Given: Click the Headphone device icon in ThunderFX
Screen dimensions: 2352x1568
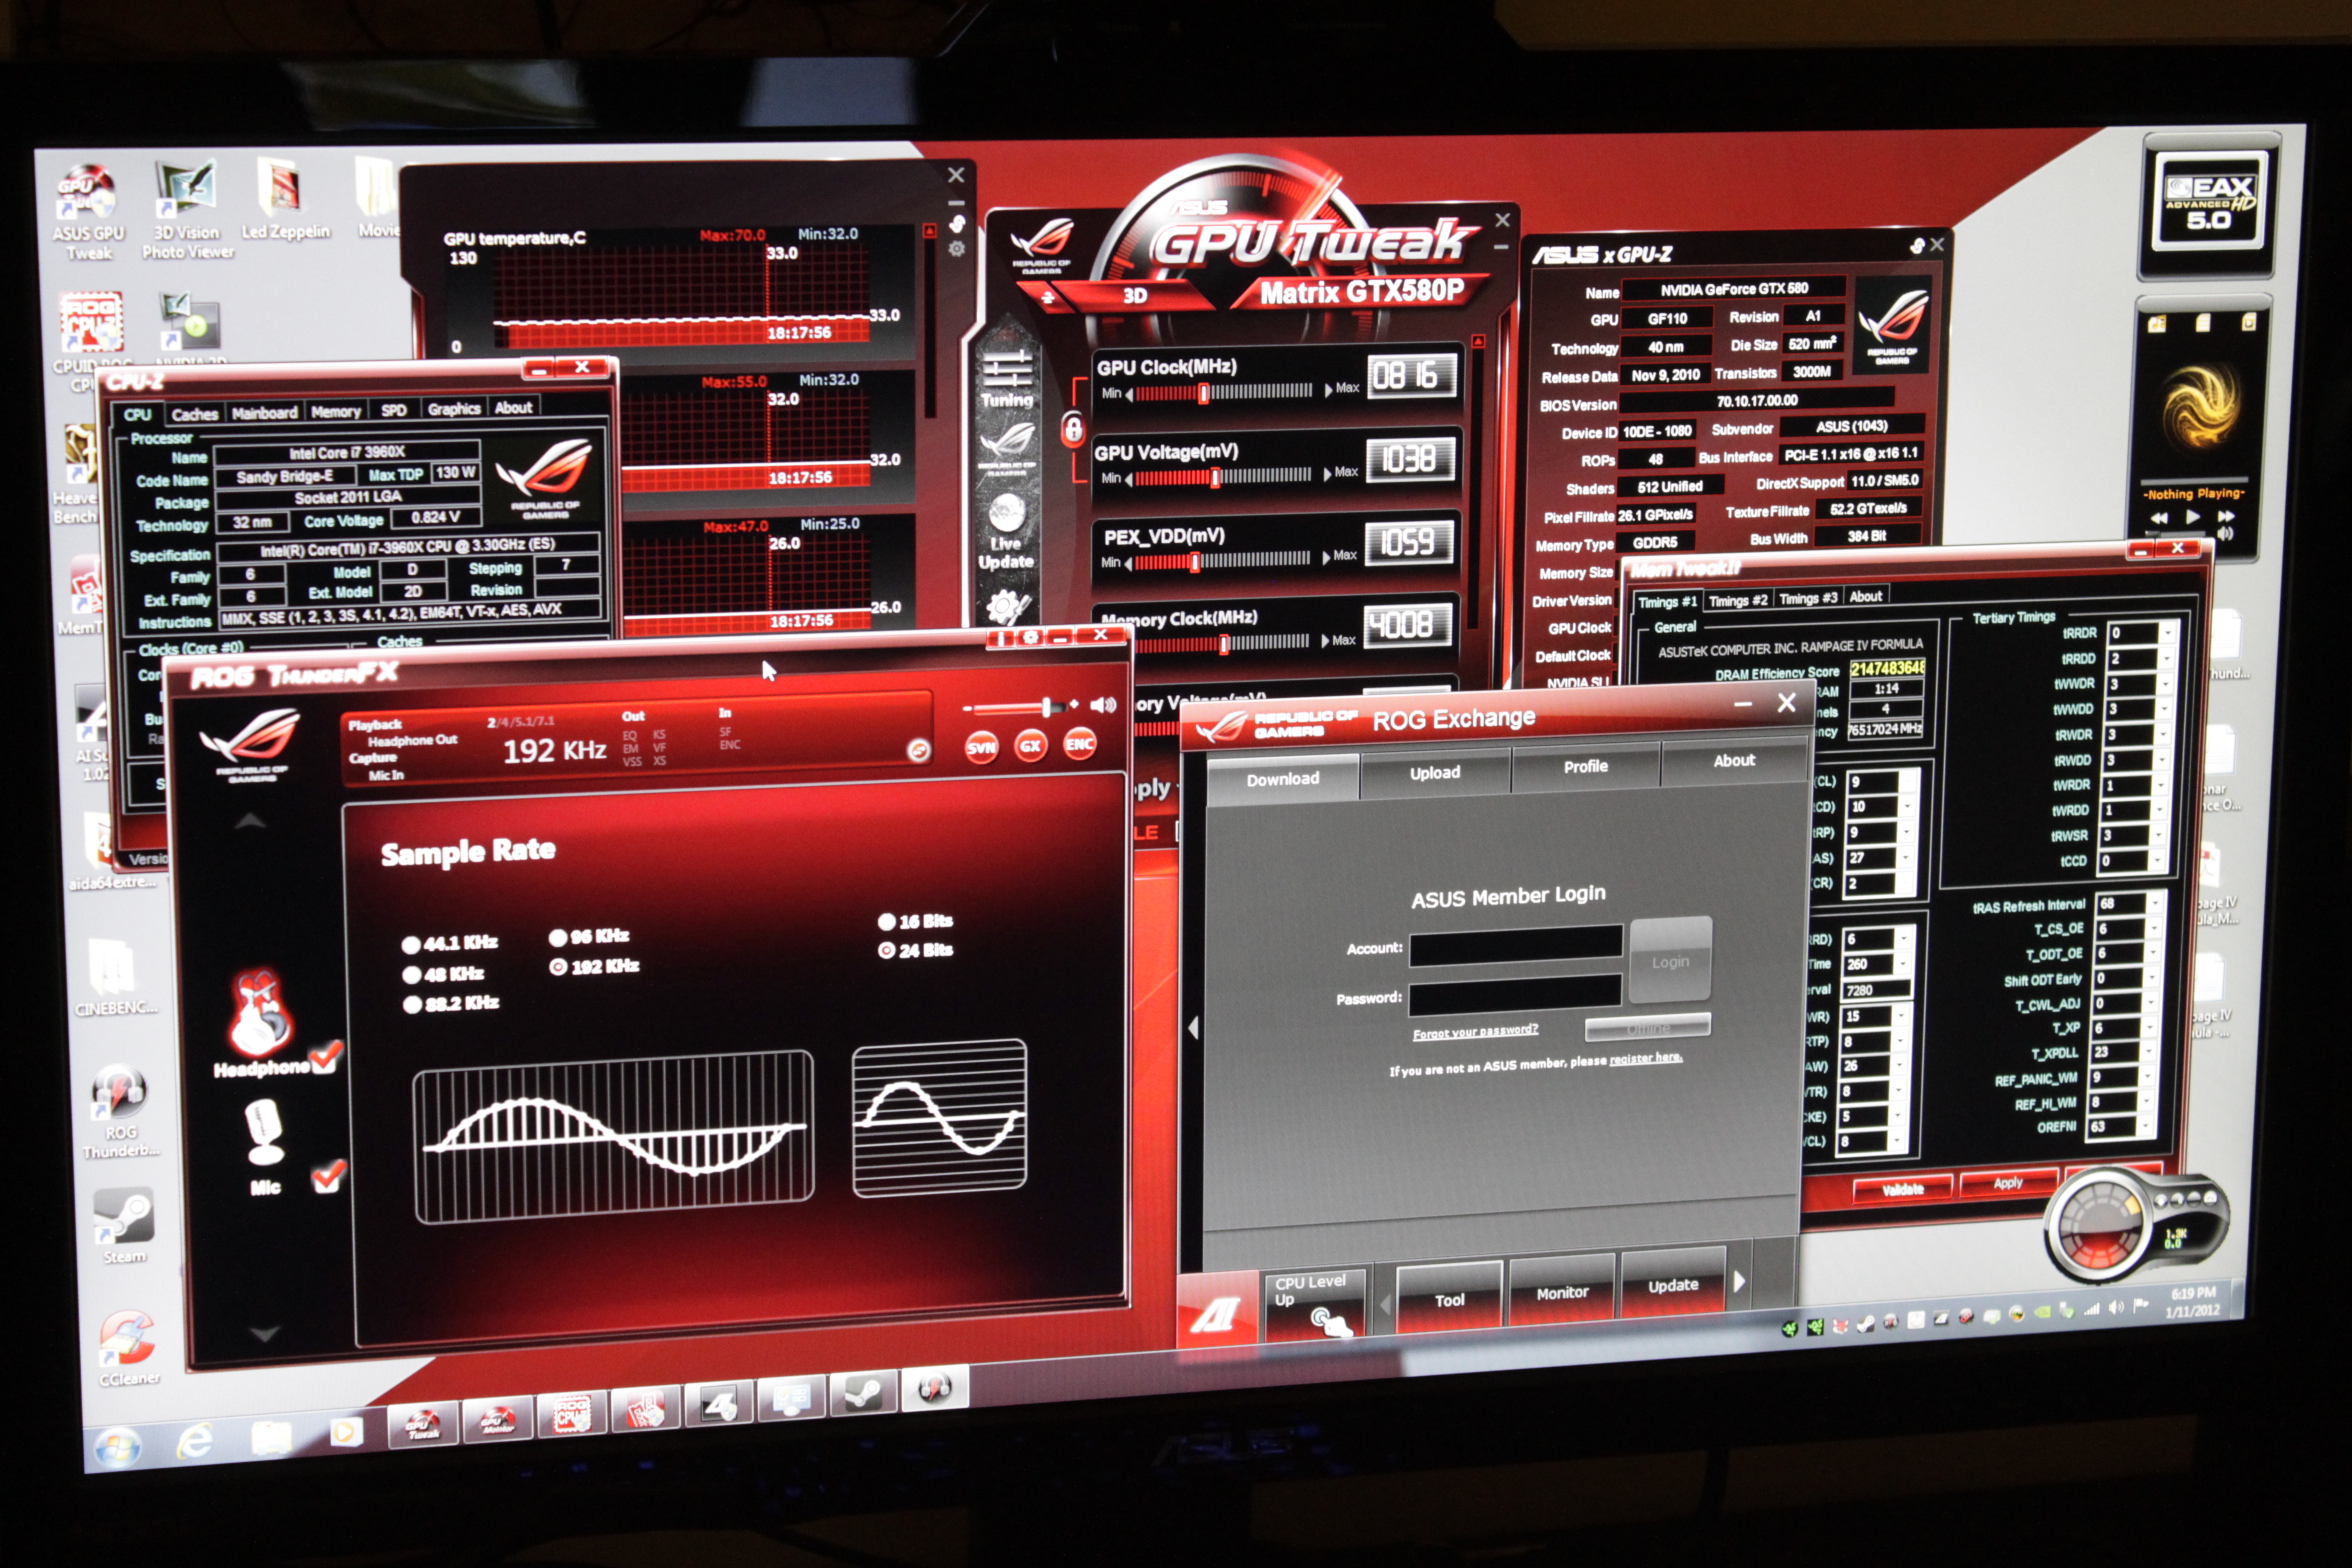Looking at the screenshot, I should coord(260,1011).
